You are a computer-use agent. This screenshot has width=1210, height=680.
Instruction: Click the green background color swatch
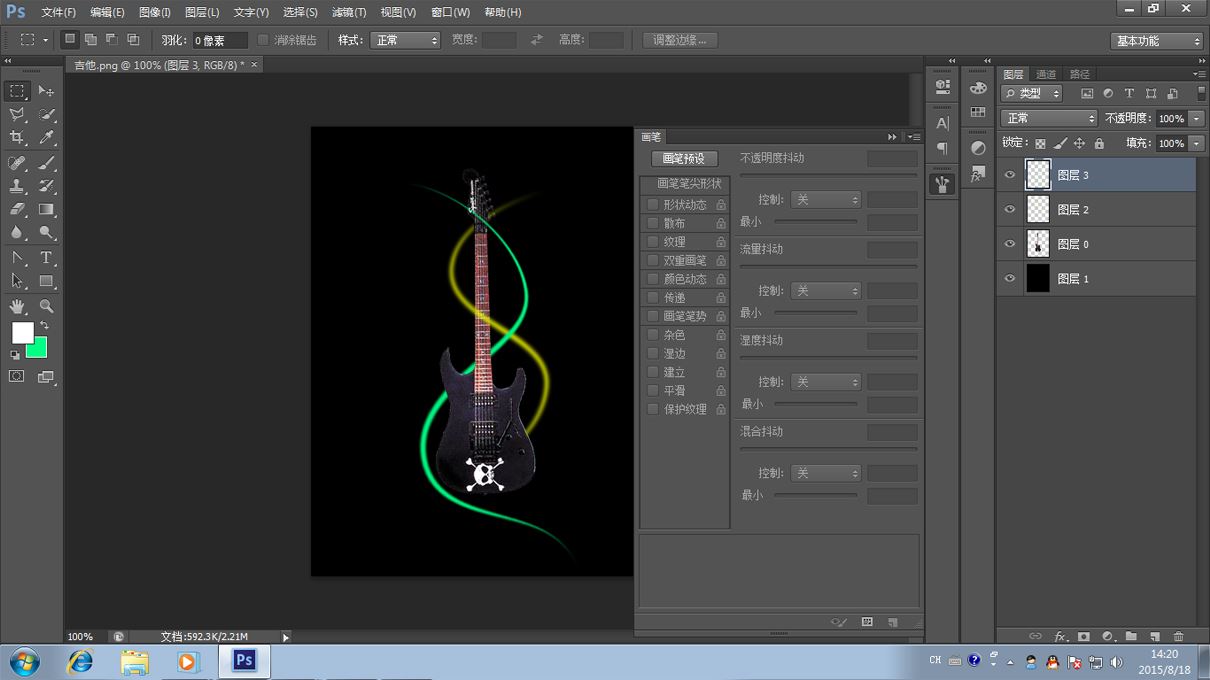point(39,350)
